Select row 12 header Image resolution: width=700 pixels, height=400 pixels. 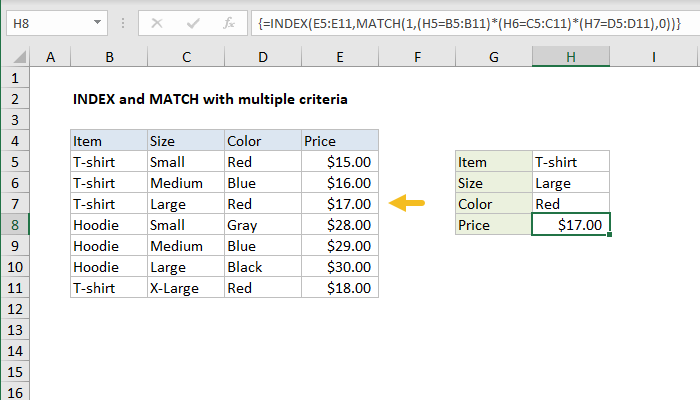pos(15,309)
